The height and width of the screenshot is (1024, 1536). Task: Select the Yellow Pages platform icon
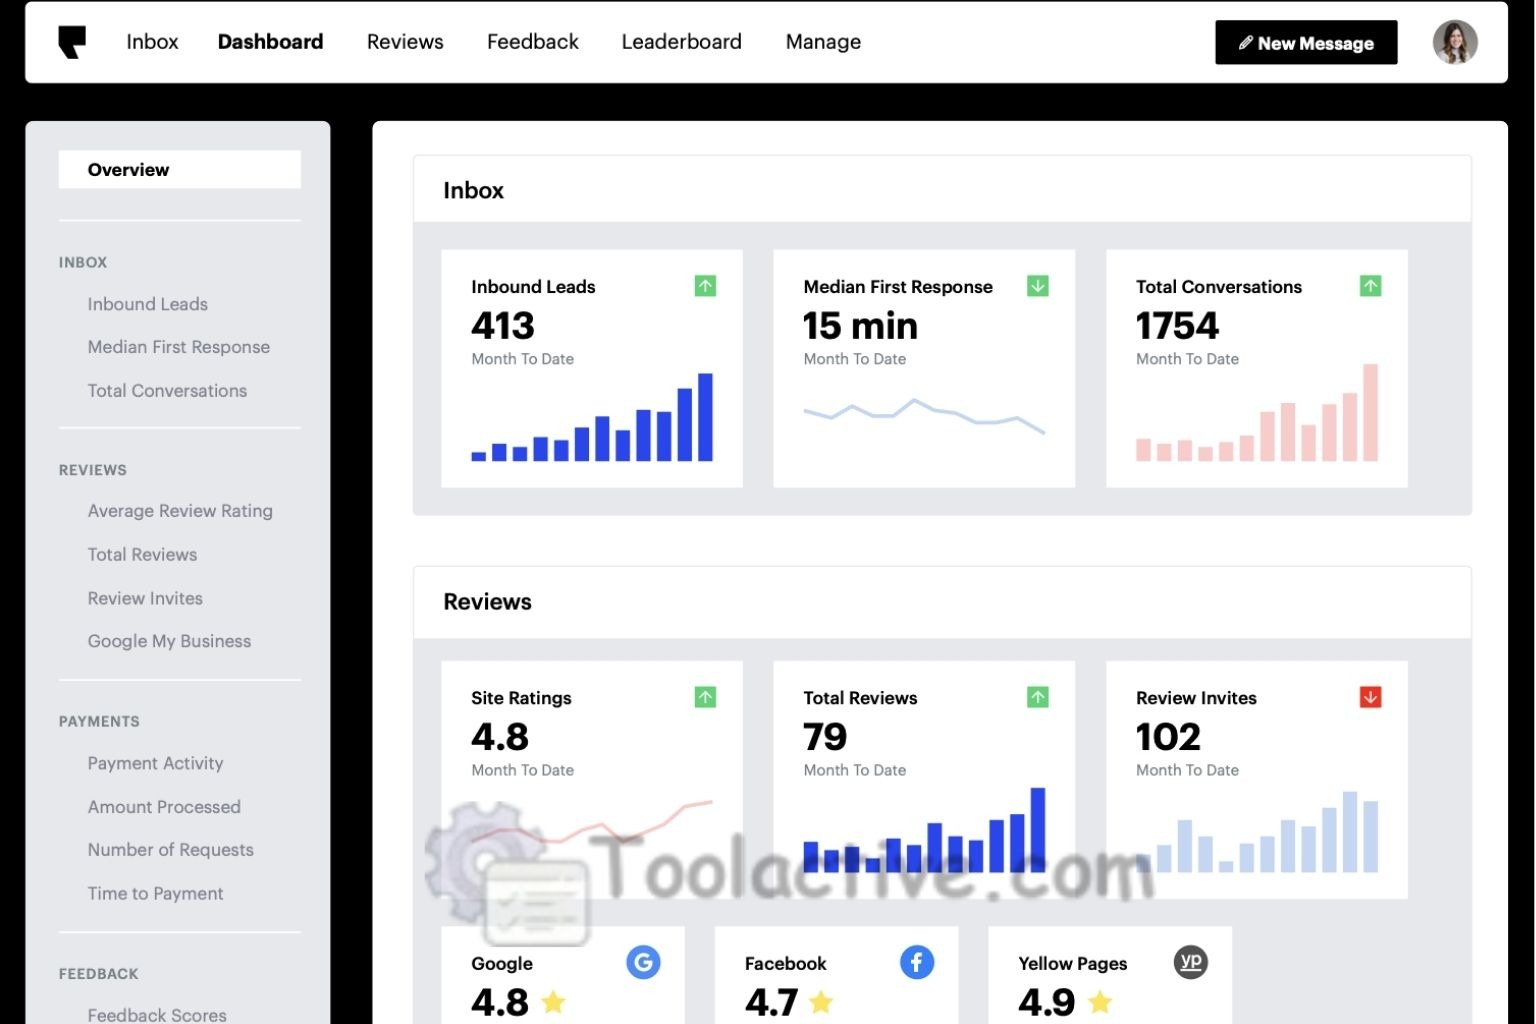point(1188,961)
